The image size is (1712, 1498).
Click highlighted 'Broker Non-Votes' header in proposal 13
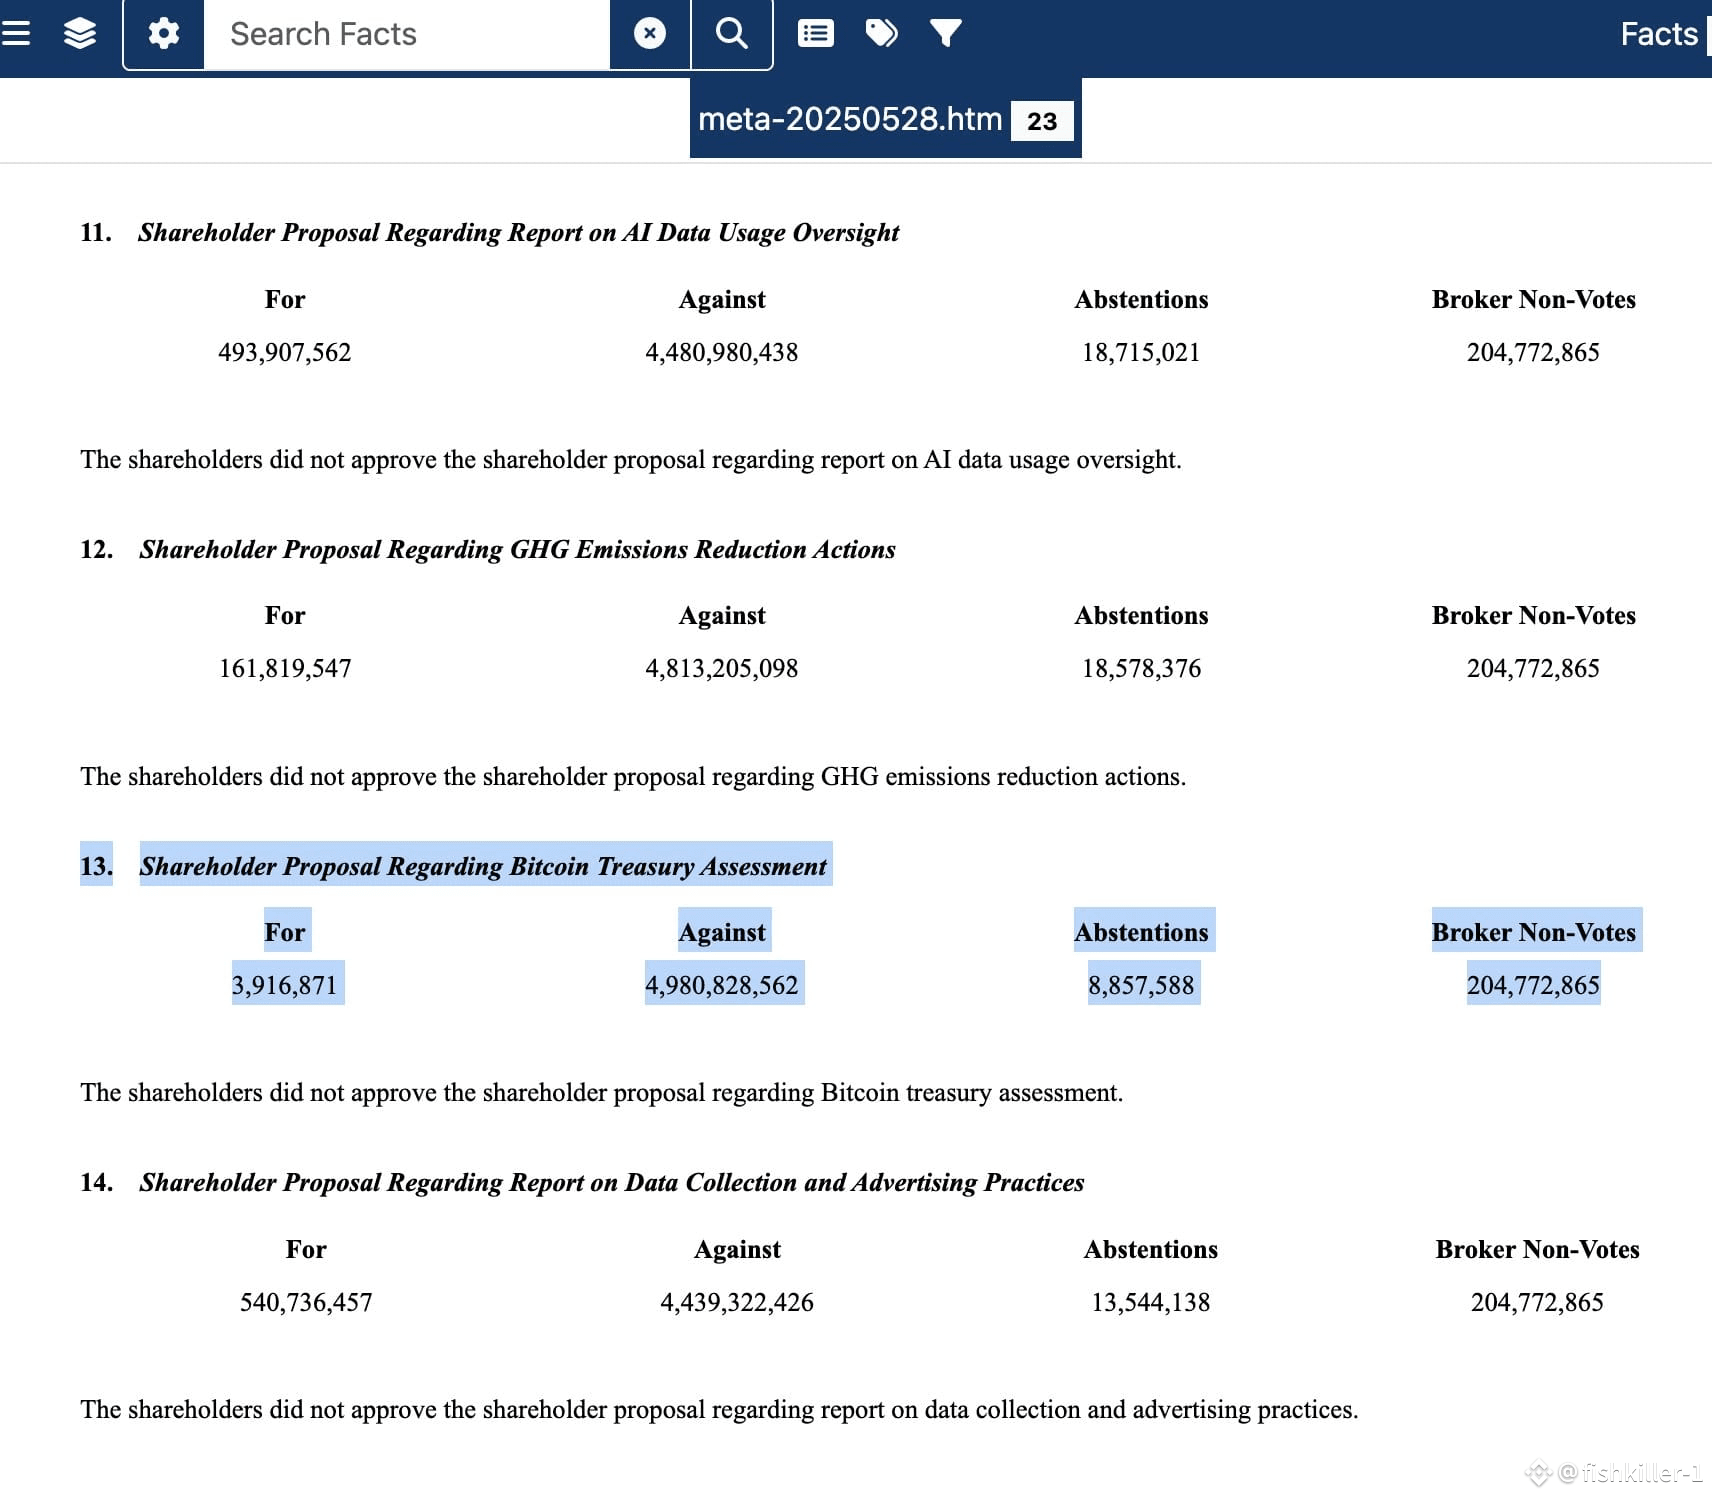click(x=1534, y=931)
